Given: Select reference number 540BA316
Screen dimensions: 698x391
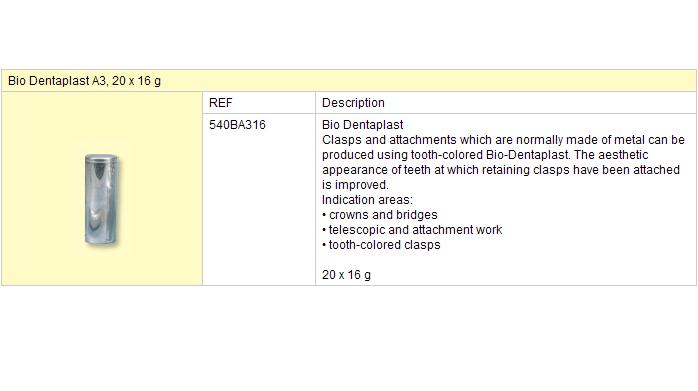Looking at the screenshot, I should click(237, 125).
